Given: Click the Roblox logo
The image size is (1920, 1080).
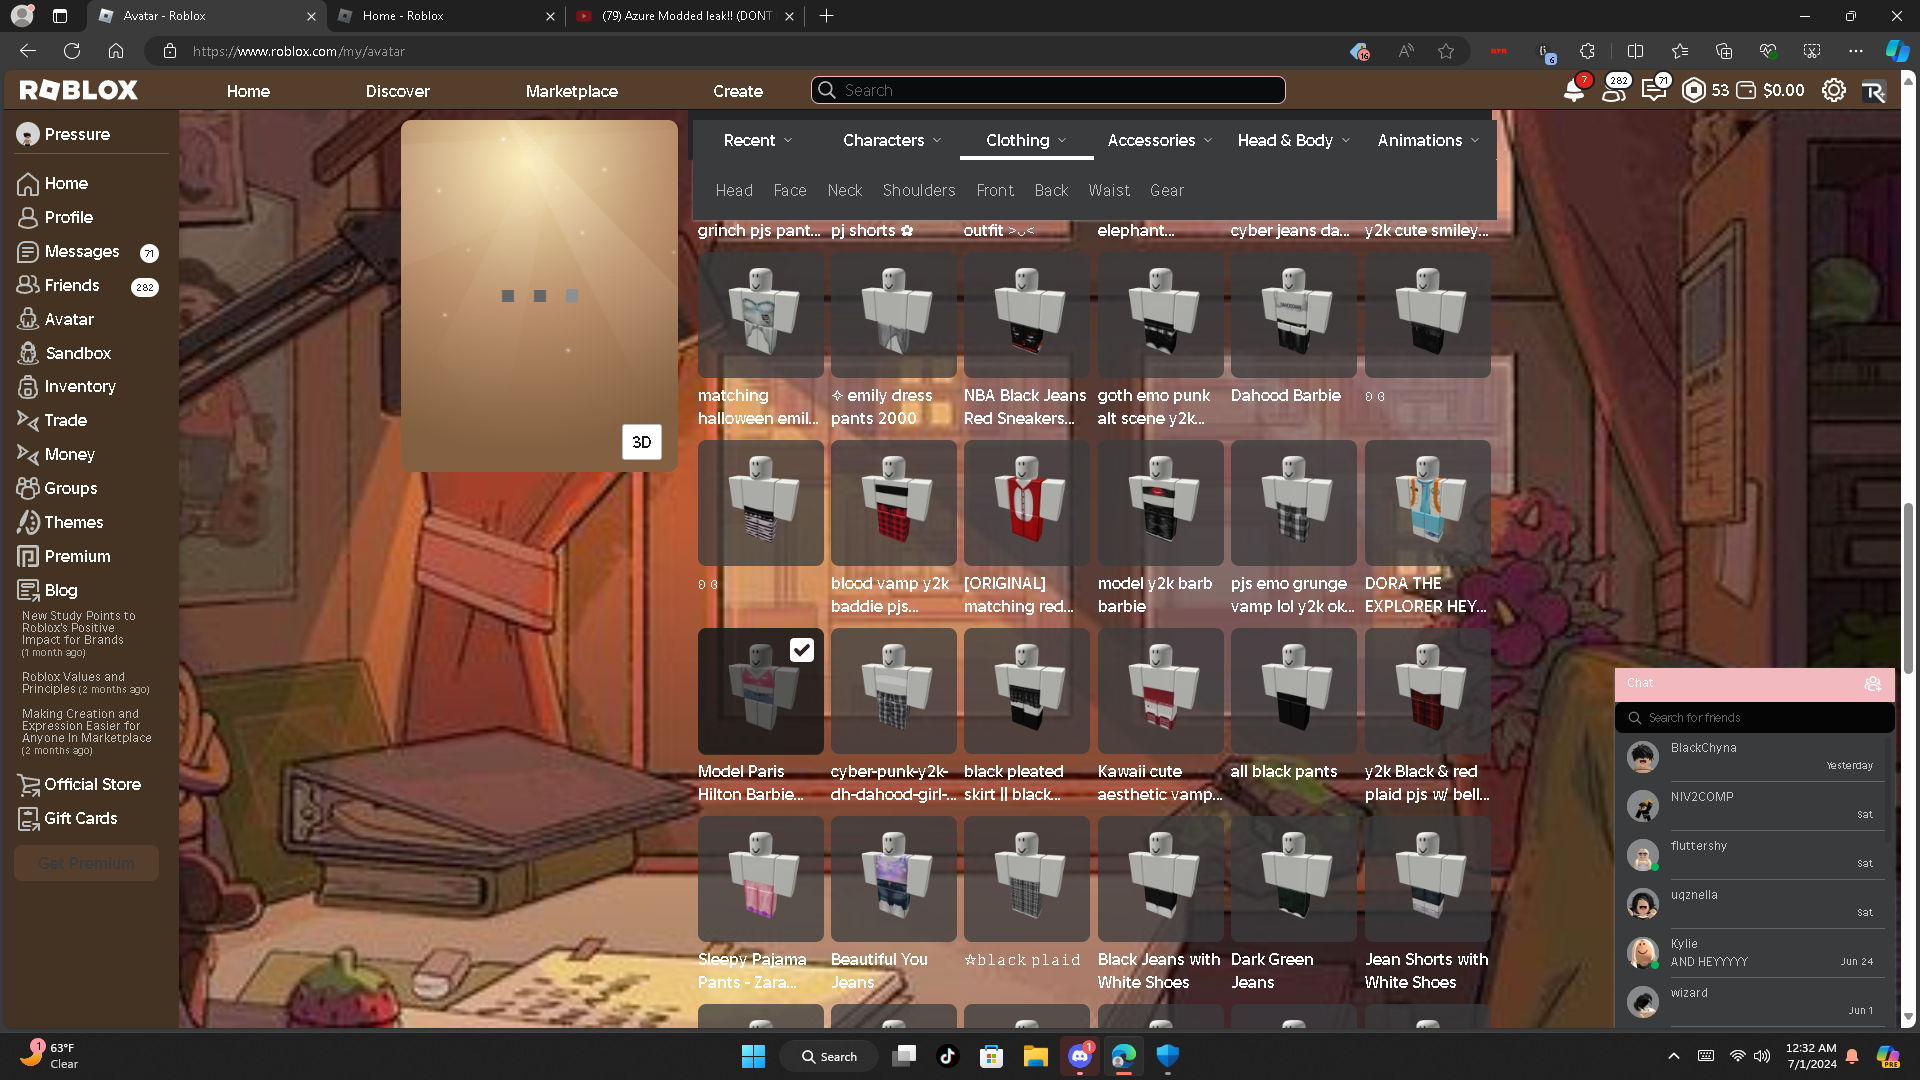Looking at the screenshot, I should (78, 90).
